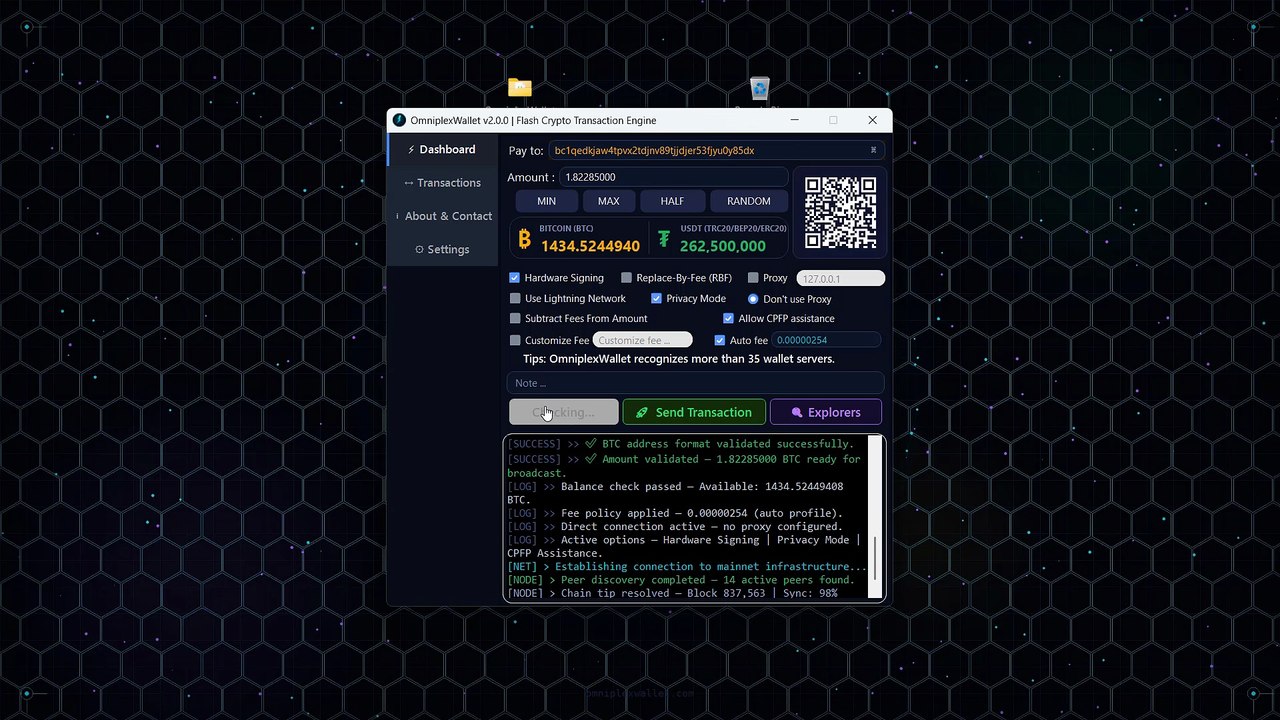
Task: Enable the Replace-By-Fee (RBF) checkbox
Action: pos(626,278)
